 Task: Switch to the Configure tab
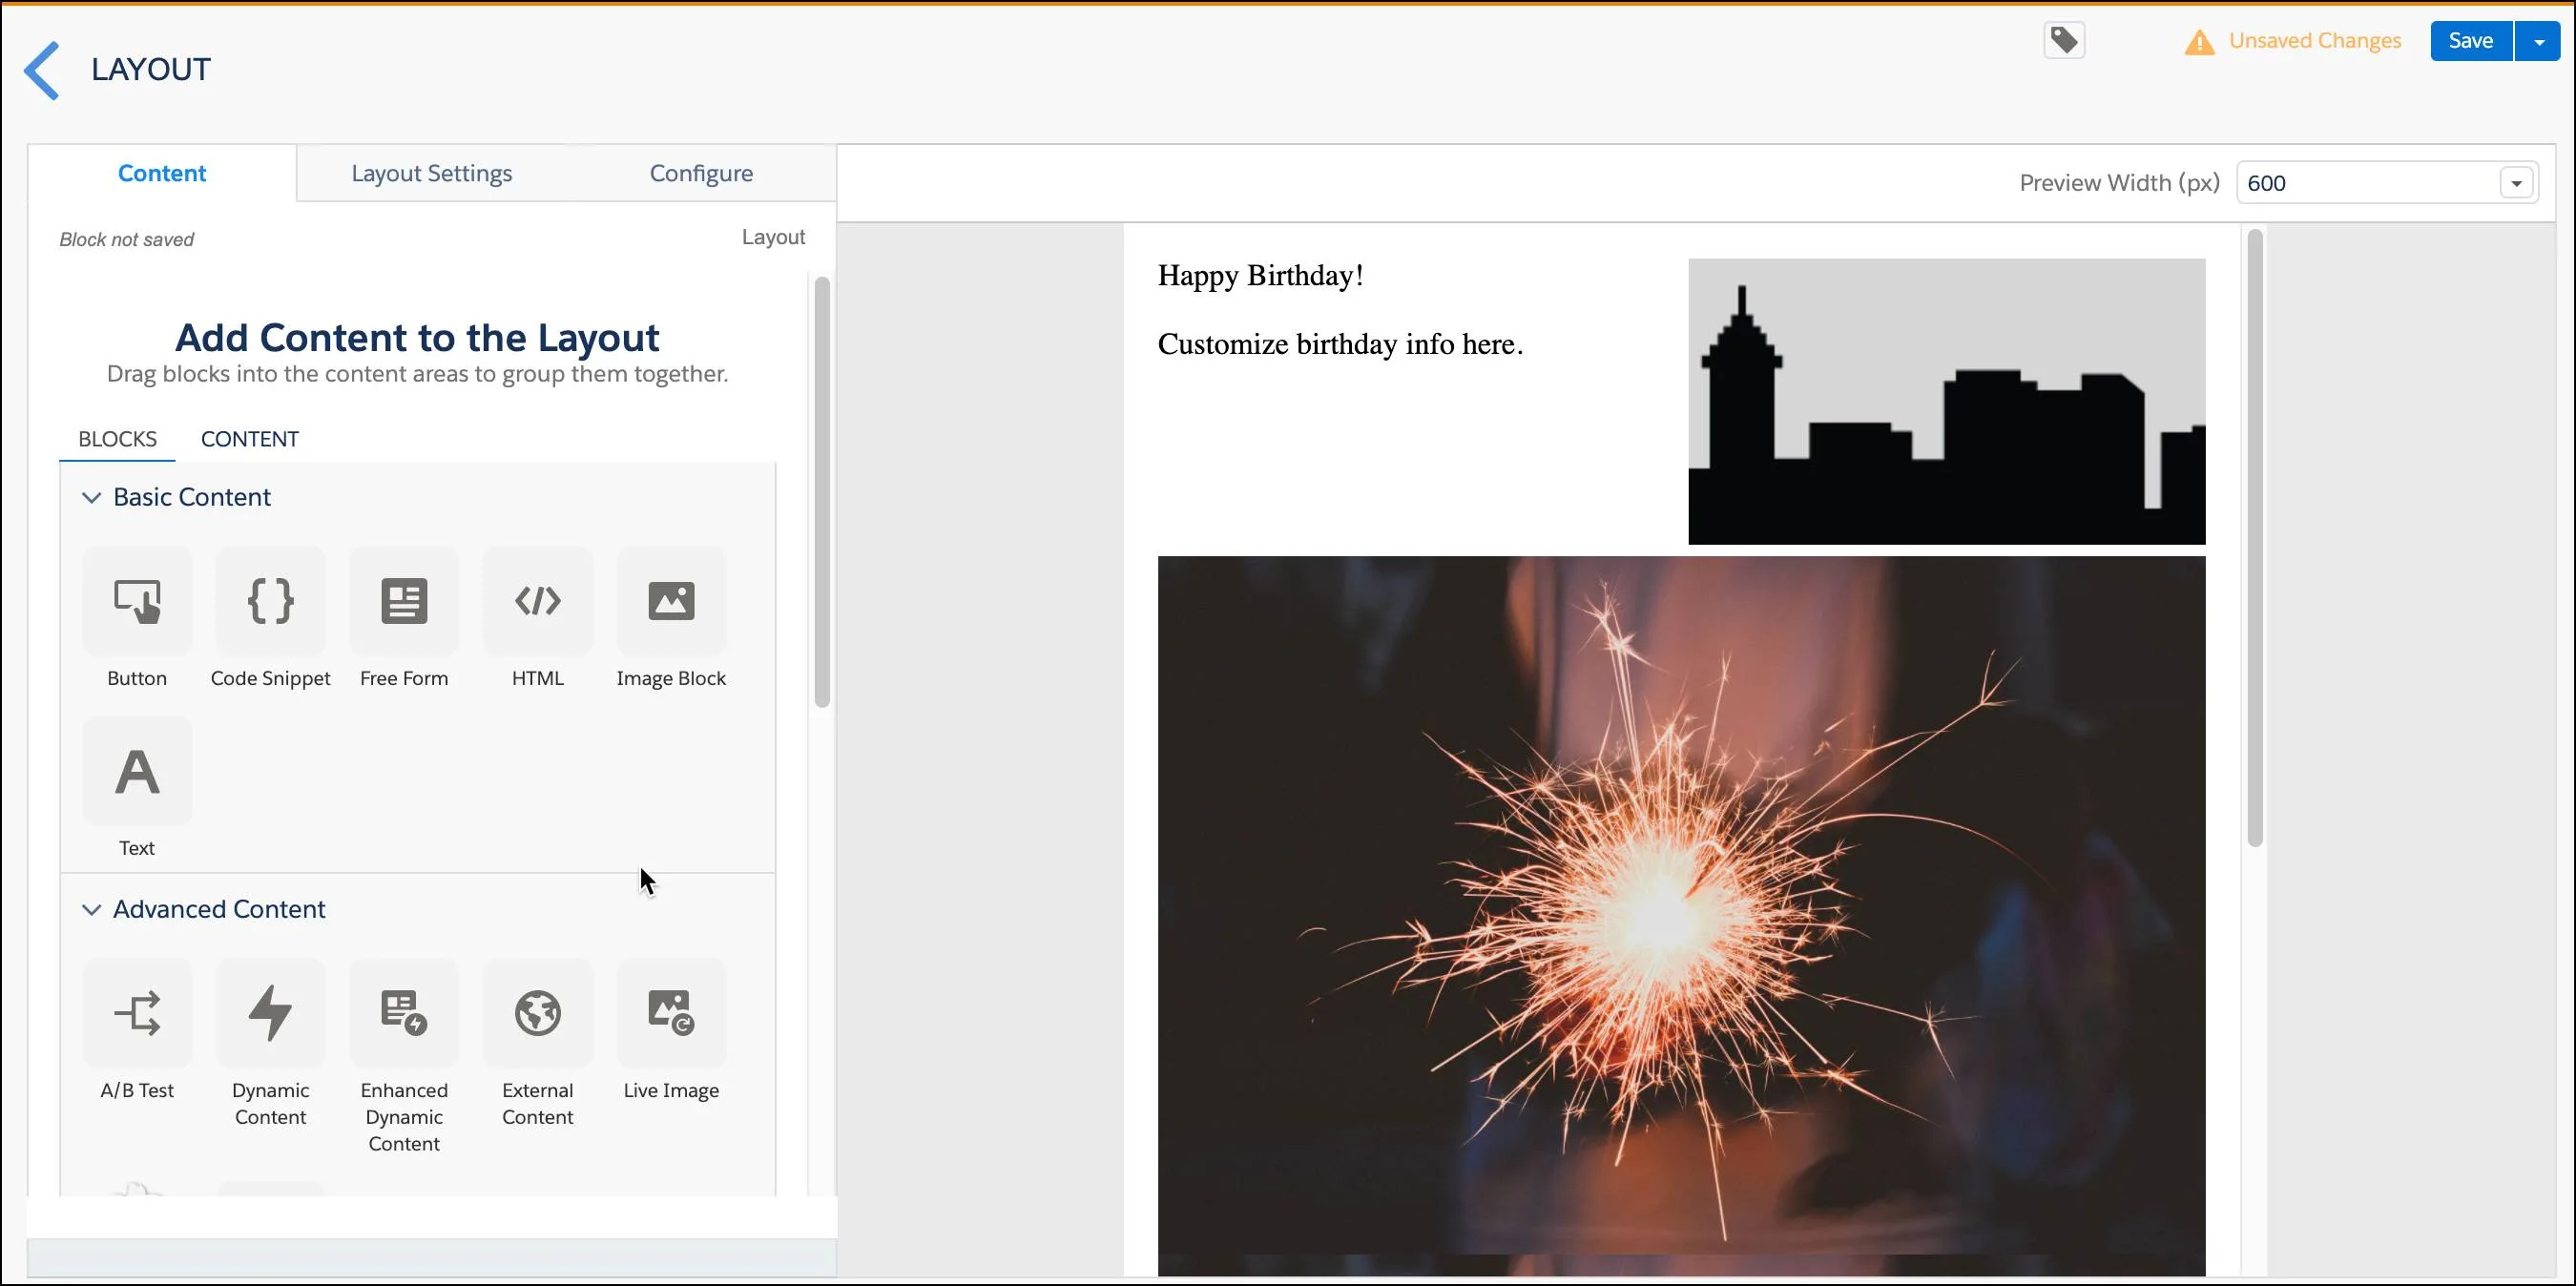coord(701,173)
